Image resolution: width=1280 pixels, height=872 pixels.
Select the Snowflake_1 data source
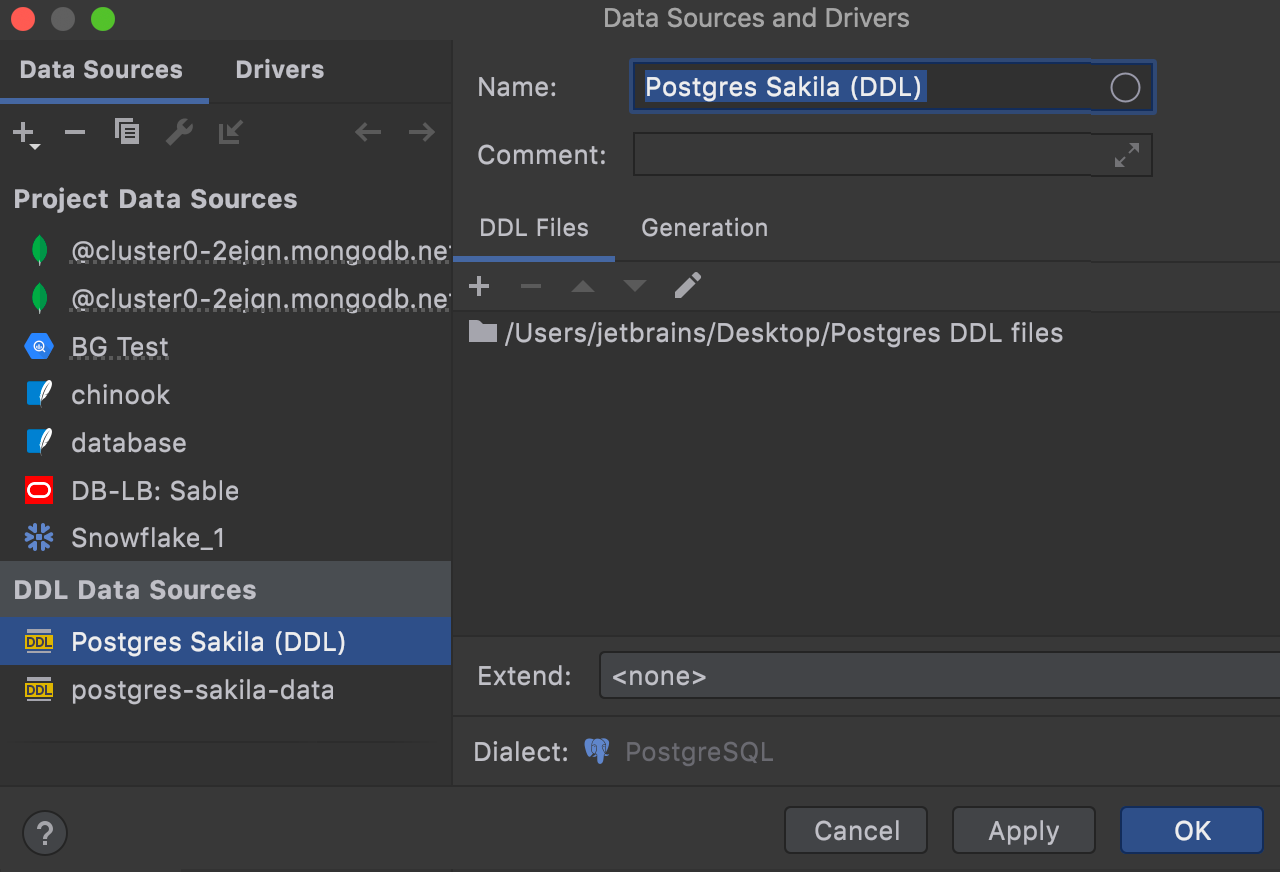point(148,539)
